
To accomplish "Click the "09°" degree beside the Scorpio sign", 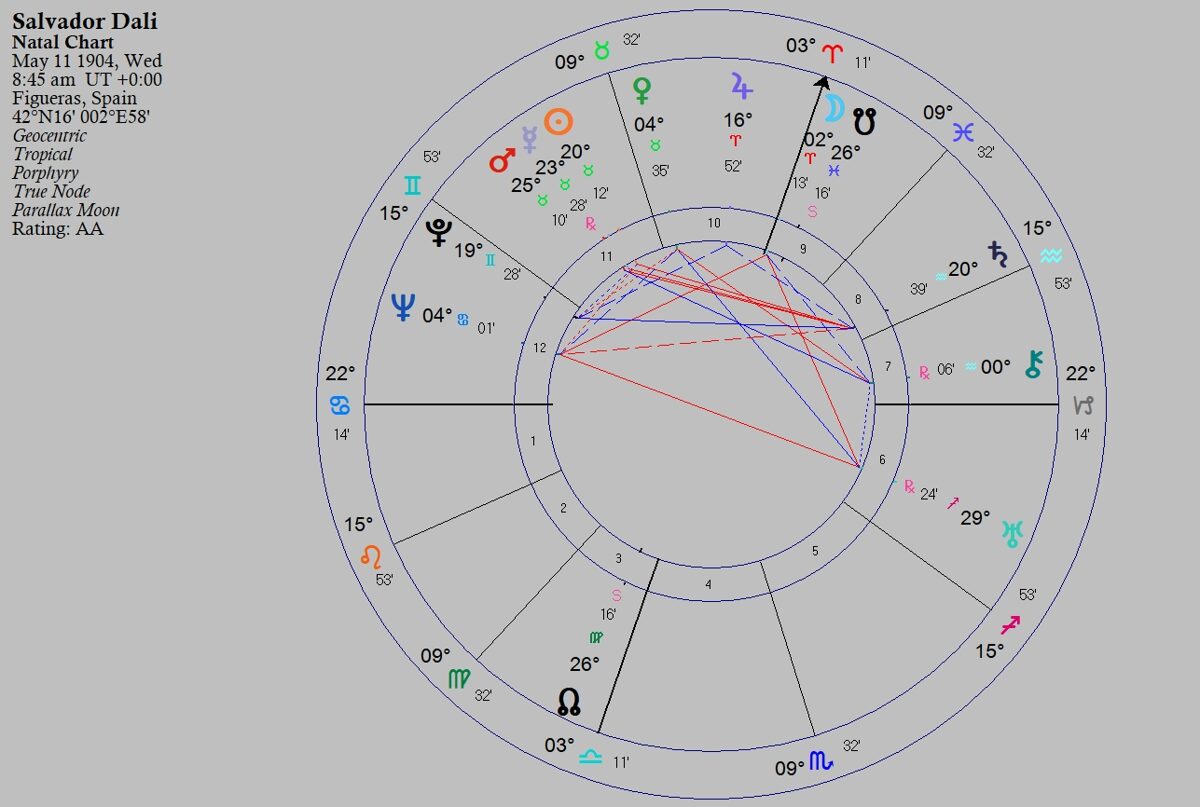I will pos(789,768).
